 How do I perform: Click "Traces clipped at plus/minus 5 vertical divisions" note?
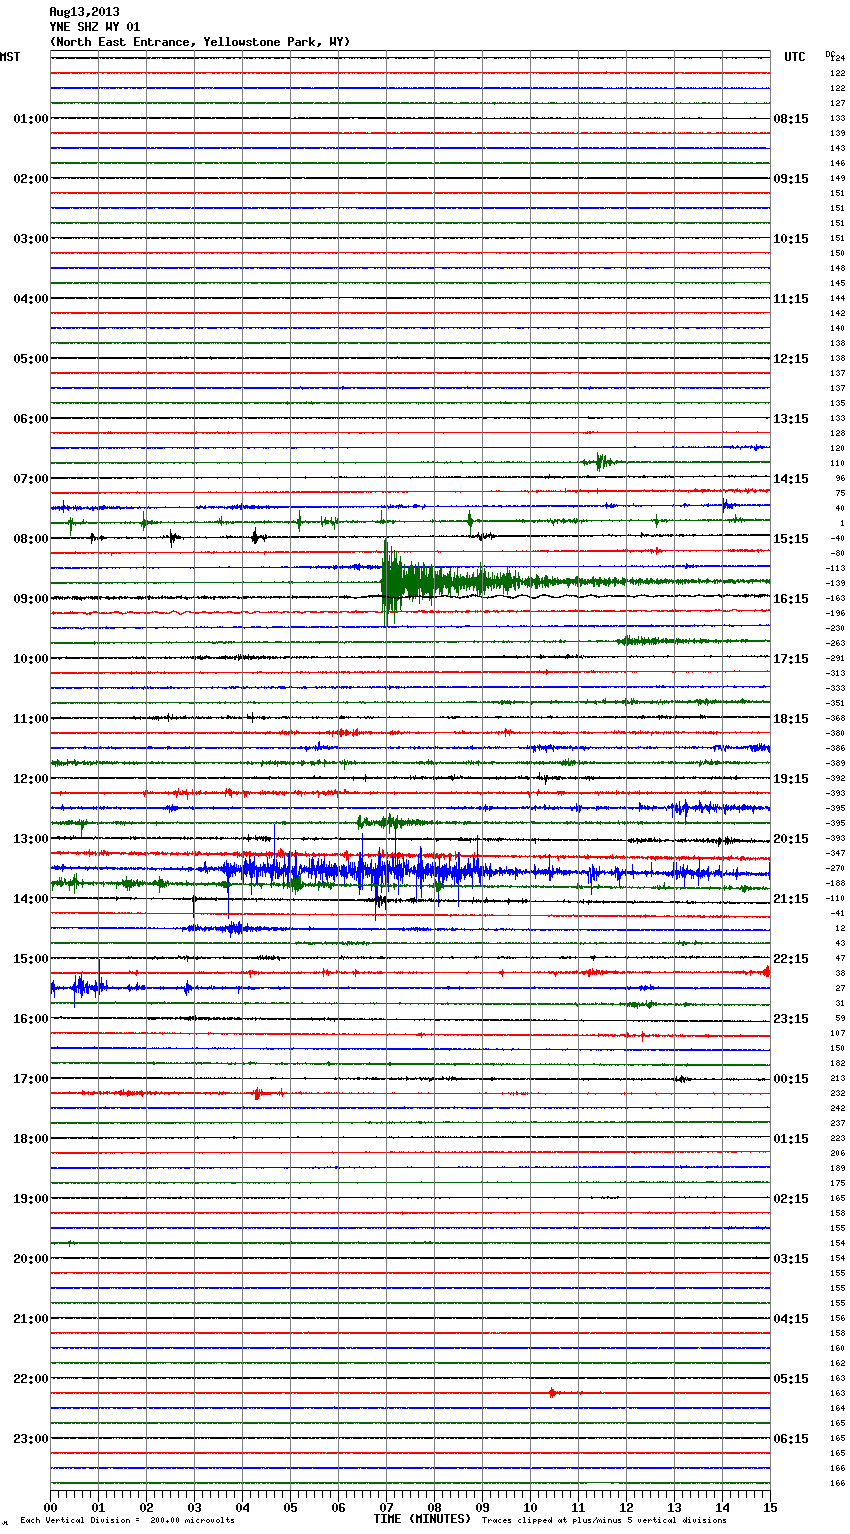[x=604, y=1520]
